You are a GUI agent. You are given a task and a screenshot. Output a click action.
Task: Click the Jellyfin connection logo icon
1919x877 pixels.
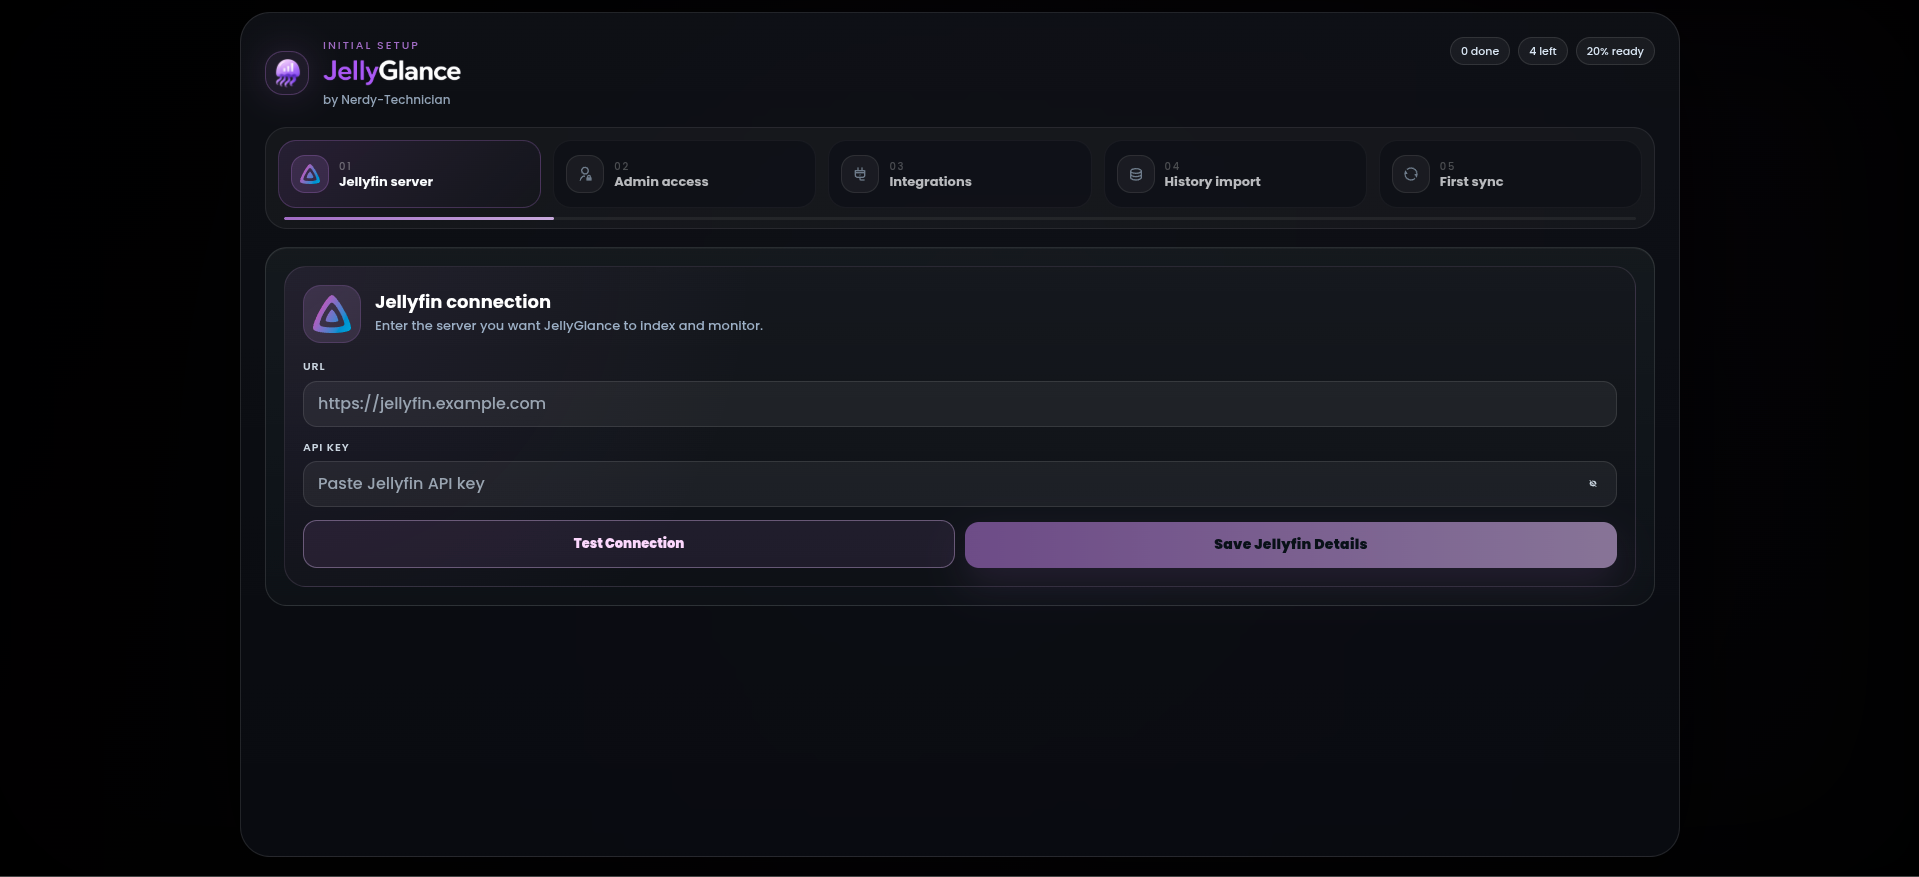332,314
